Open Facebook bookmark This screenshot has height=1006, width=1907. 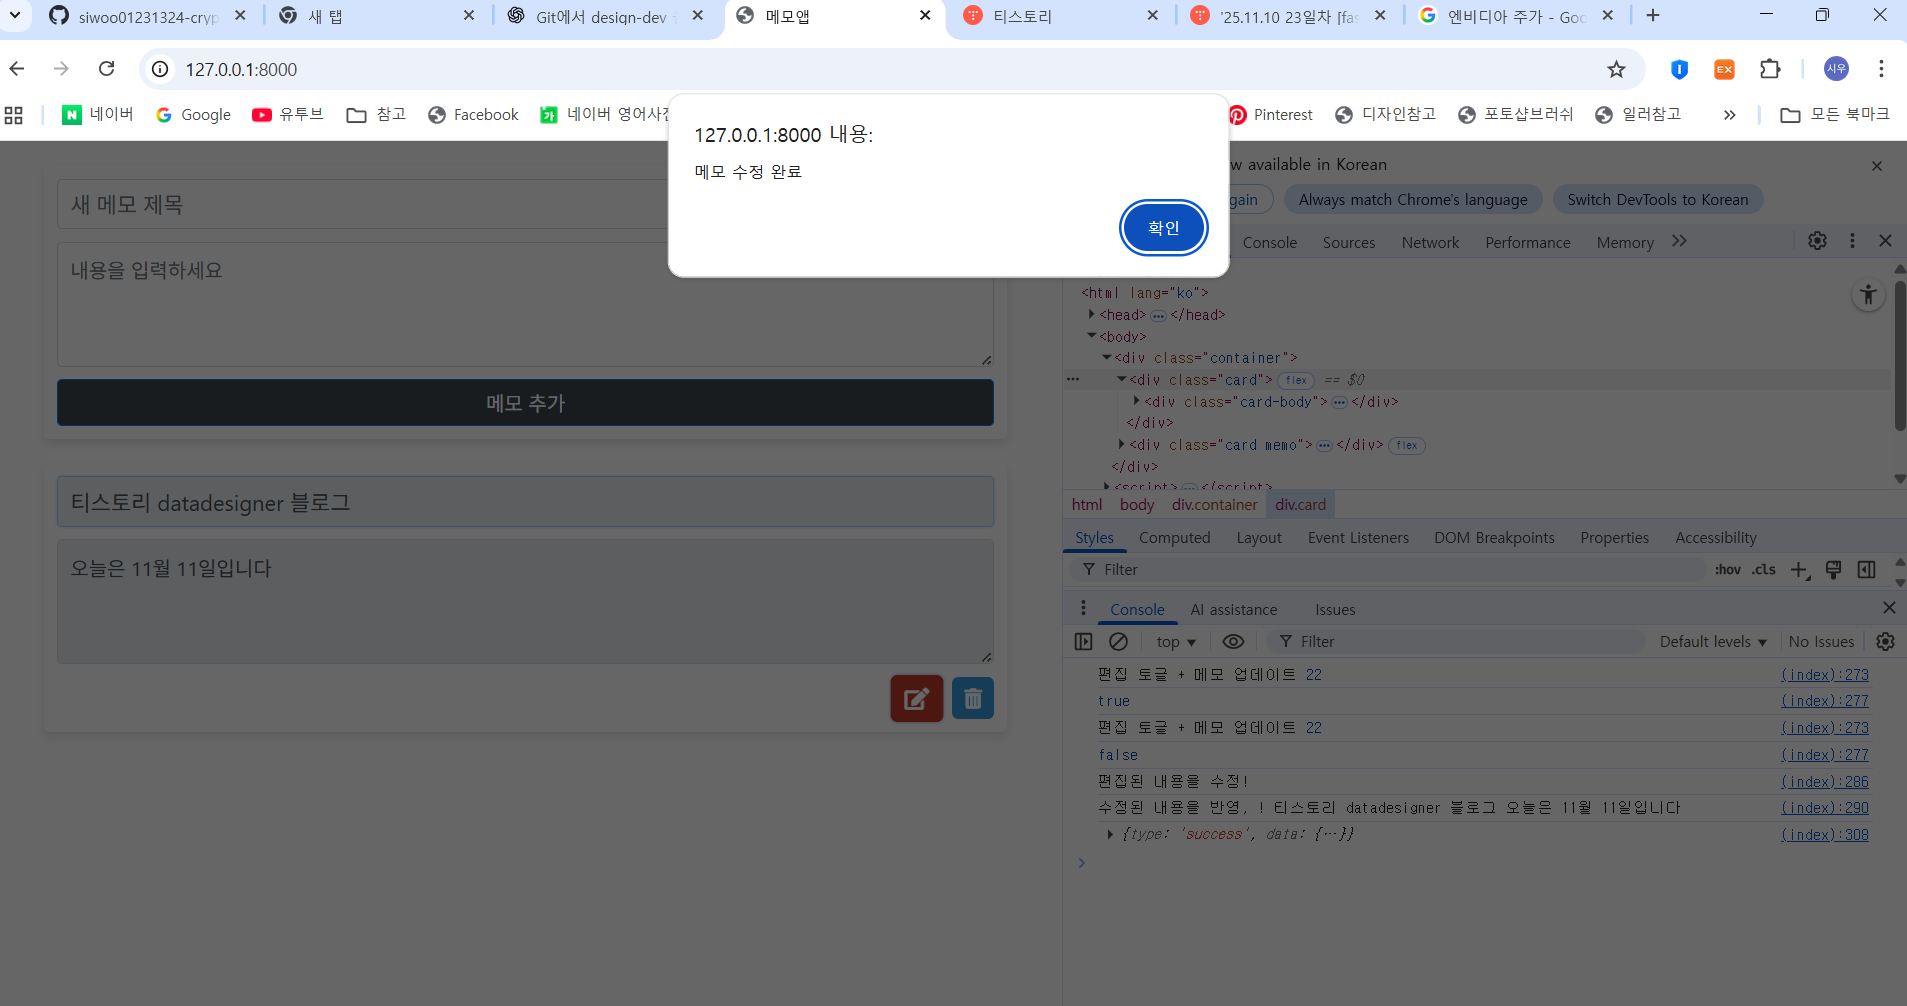(x=473, y=115)
